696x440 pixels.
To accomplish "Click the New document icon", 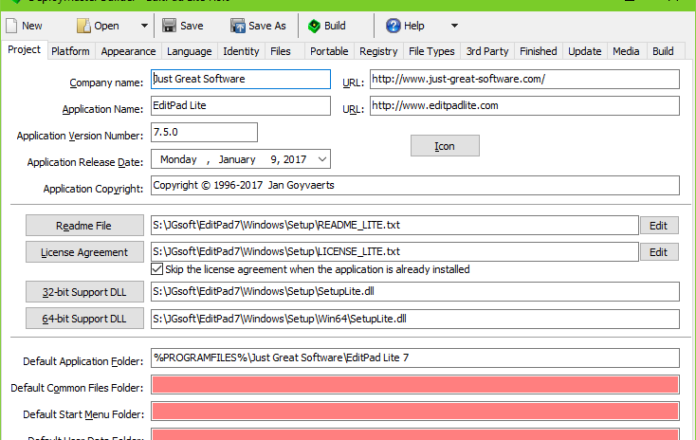I will pos(12,26).
